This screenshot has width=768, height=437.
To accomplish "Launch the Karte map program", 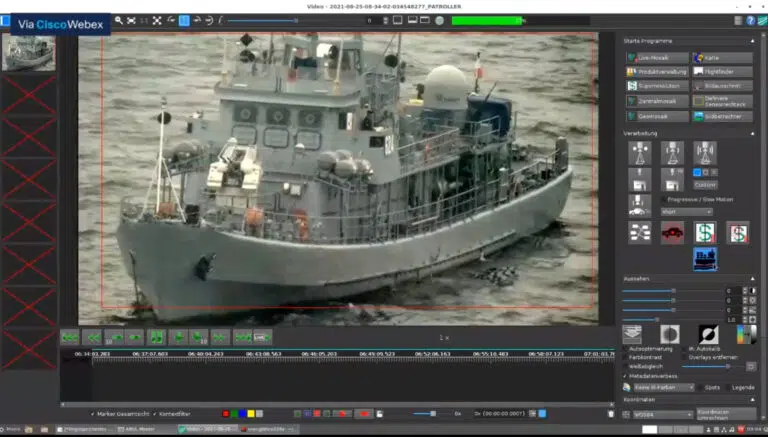I will 722,57.
